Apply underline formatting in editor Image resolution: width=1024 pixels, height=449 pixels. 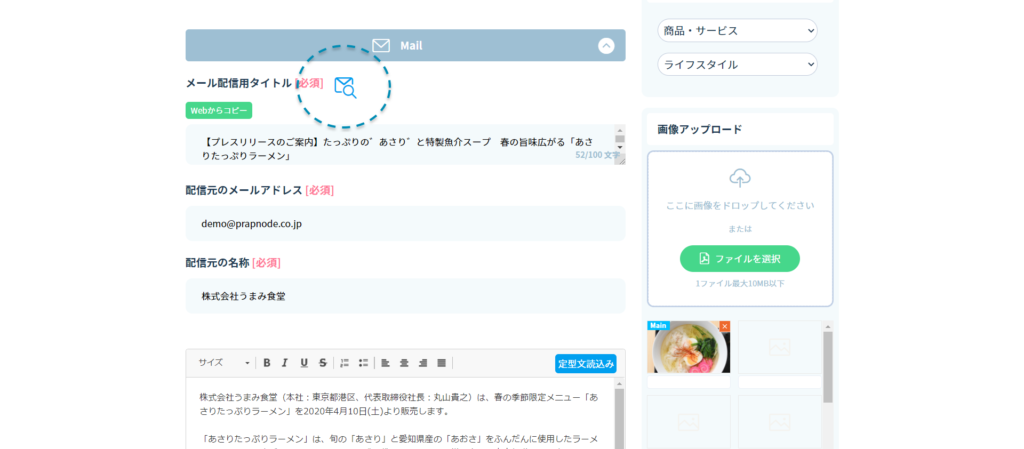point(304,363)
